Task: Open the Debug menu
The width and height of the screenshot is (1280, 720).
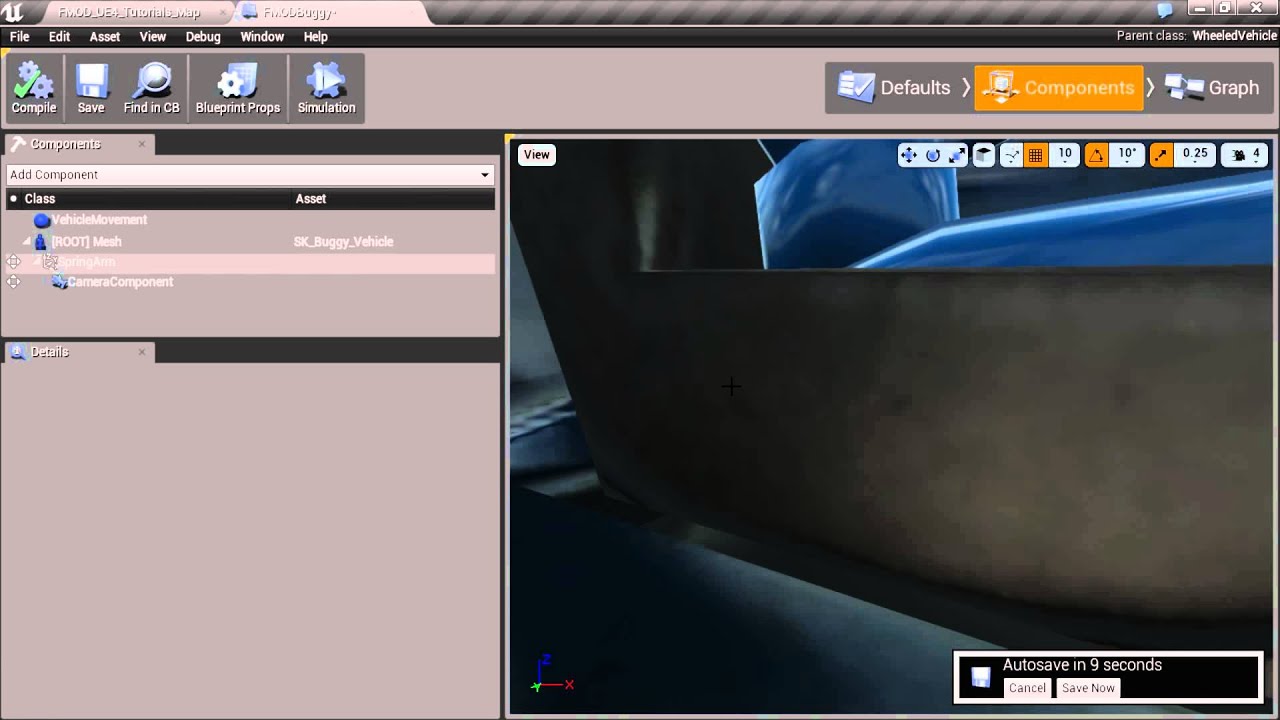Action: tap(203, 37)
